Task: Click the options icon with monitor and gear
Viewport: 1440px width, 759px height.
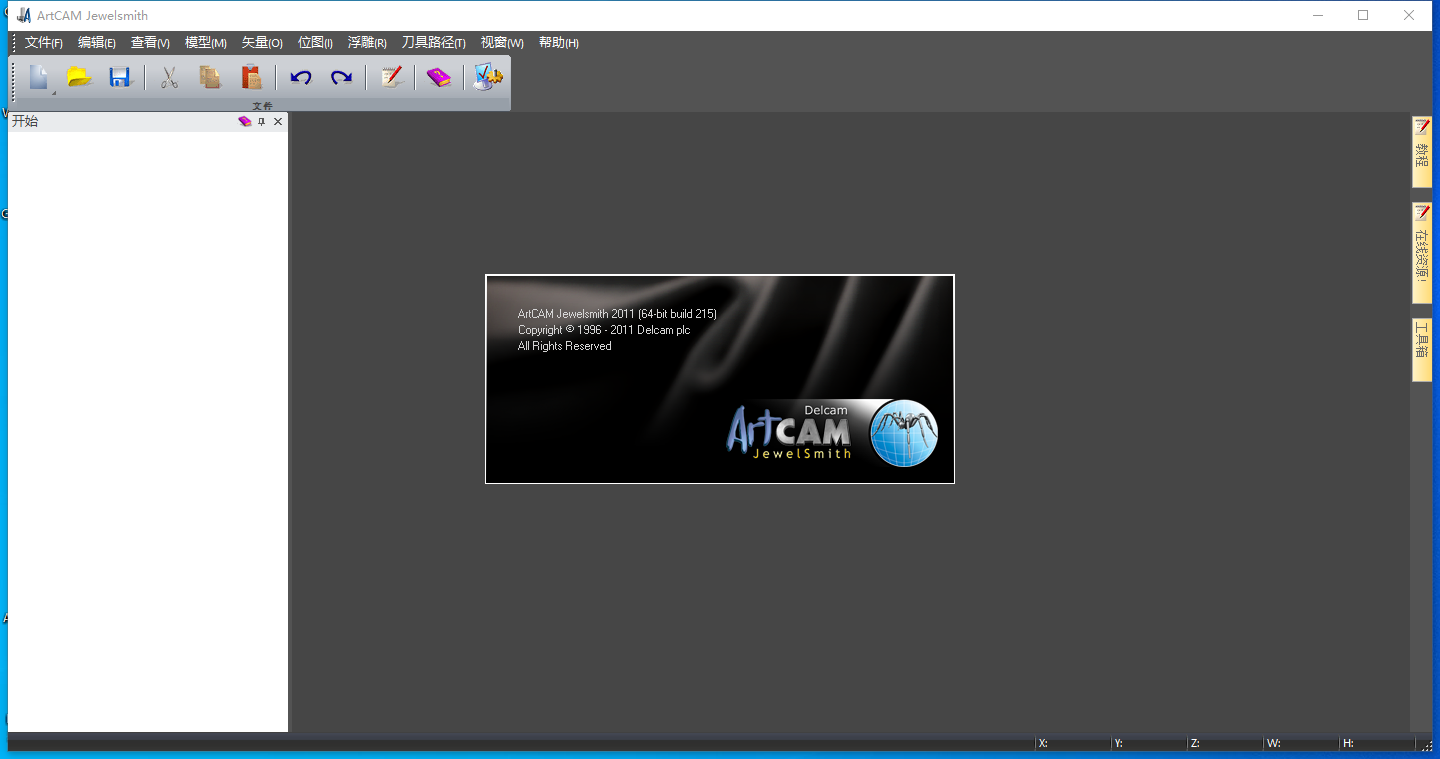Action: tap(488, 77)
